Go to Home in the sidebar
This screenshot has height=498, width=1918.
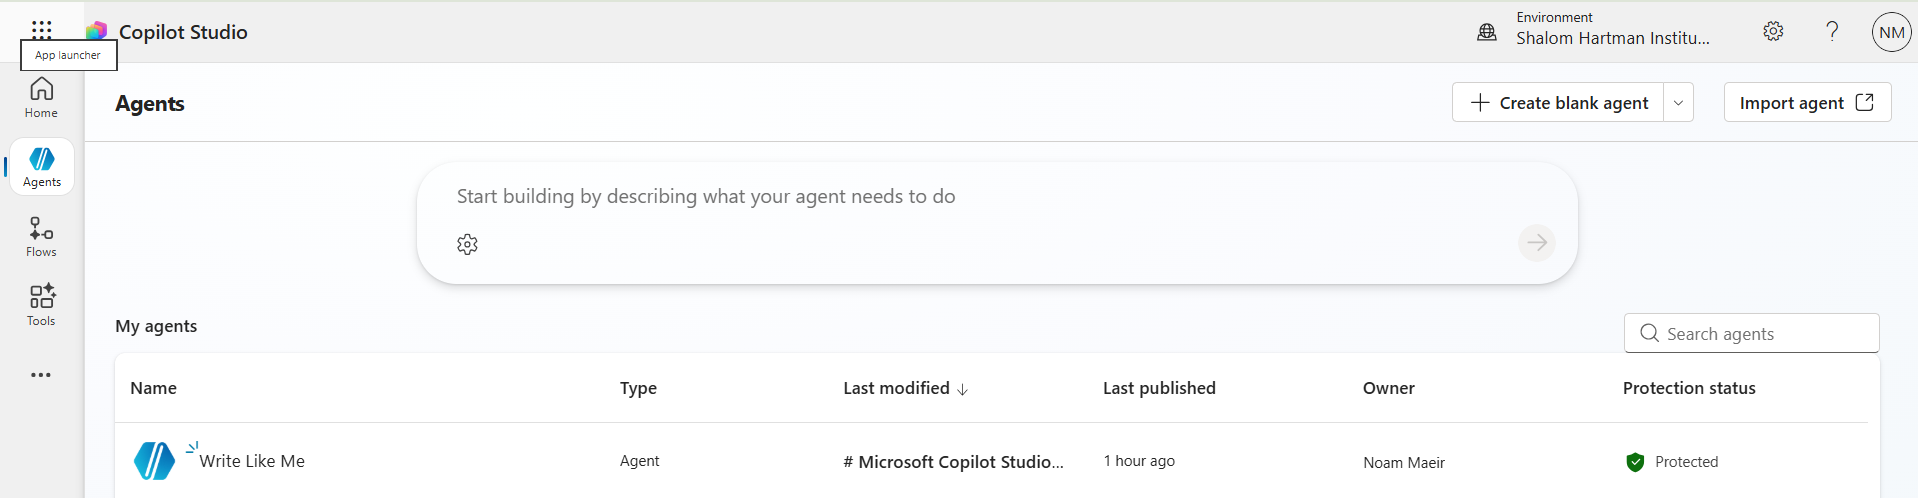point(41,98)
